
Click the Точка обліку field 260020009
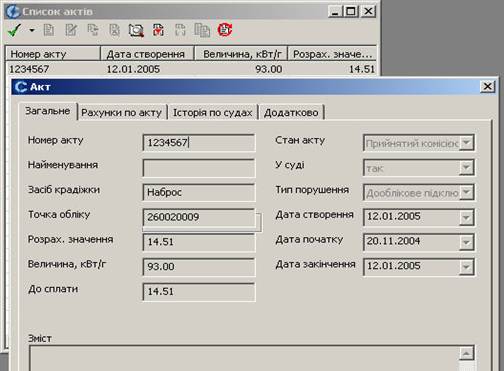pos(199,217)
